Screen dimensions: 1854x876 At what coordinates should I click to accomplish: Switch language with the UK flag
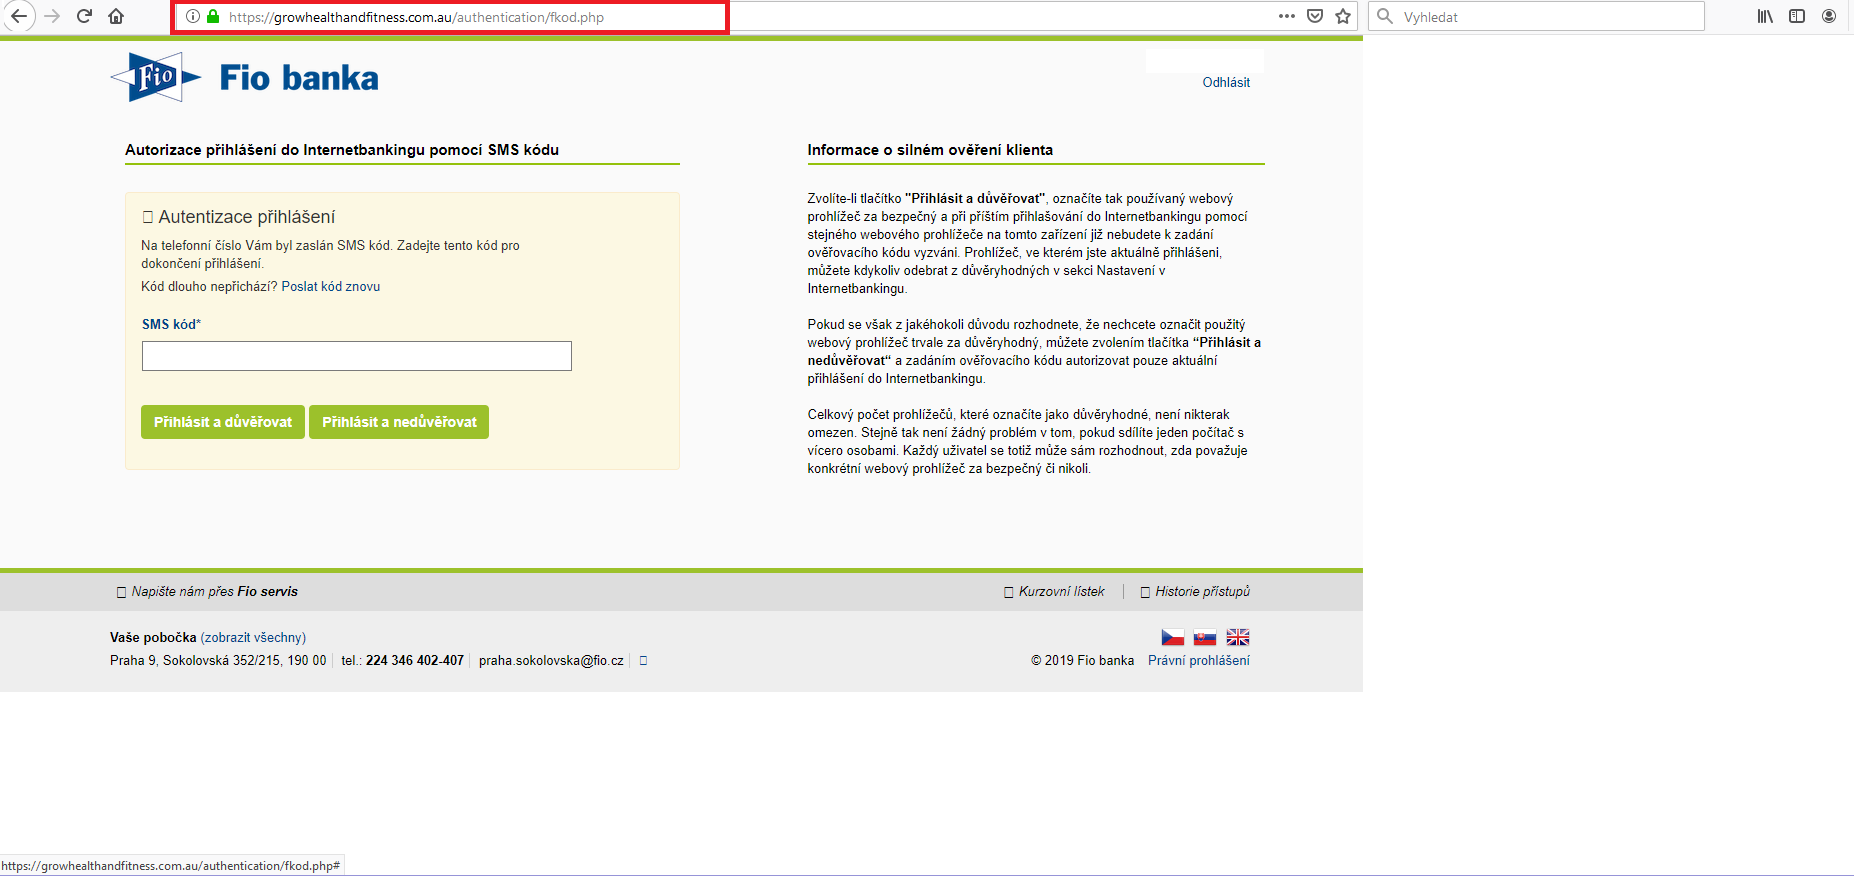pos(1238,637)
